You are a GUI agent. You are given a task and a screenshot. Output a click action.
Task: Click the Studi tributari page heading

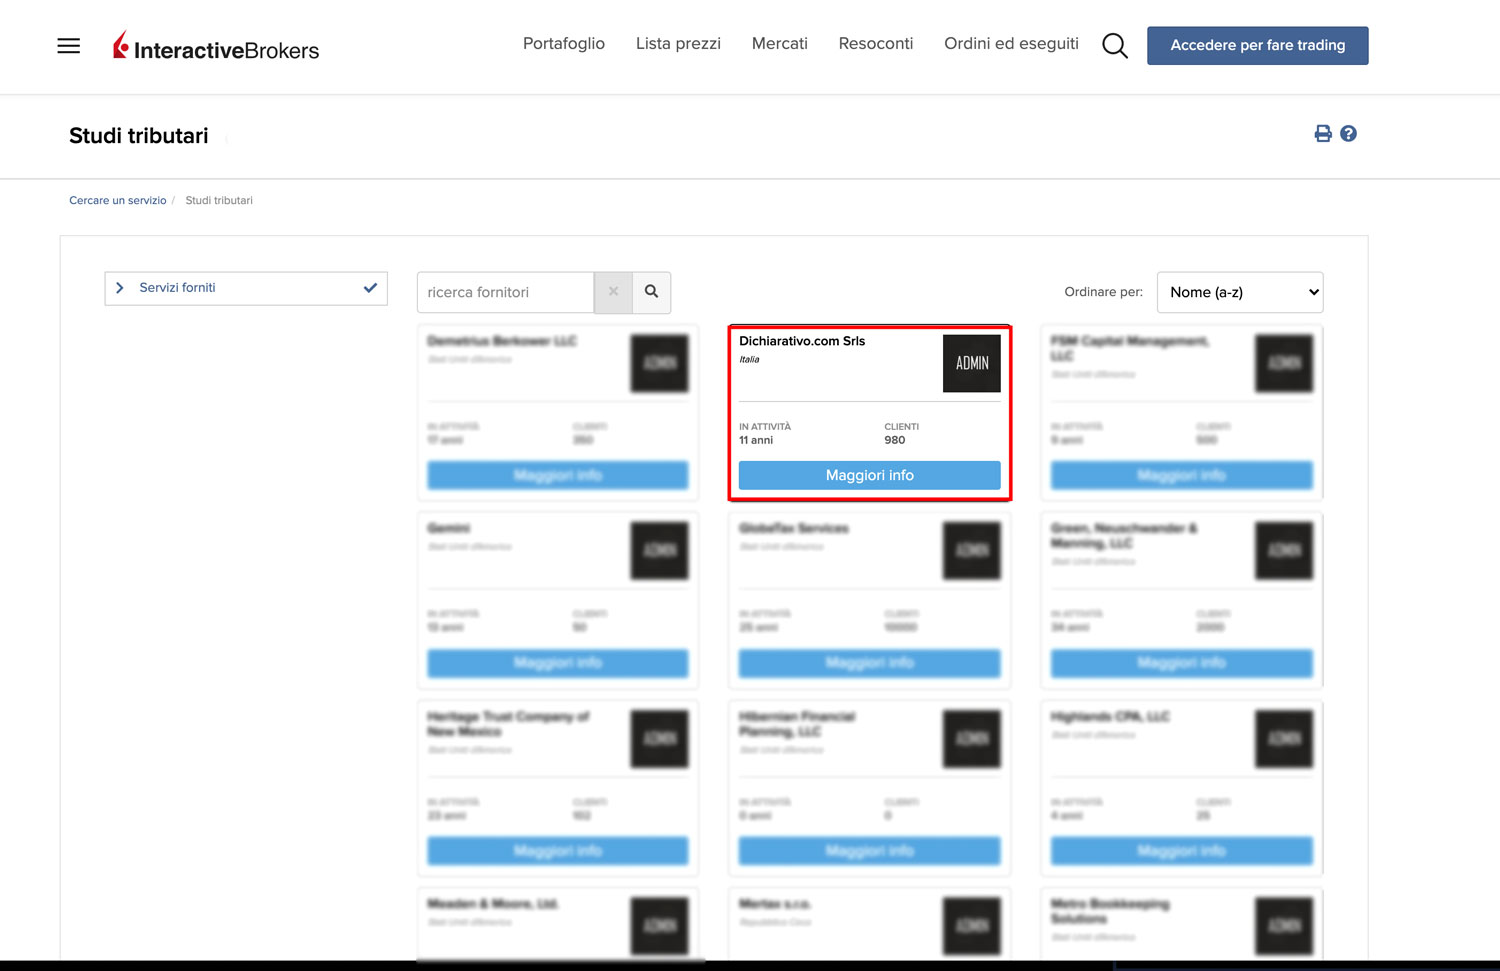(139, 136)
